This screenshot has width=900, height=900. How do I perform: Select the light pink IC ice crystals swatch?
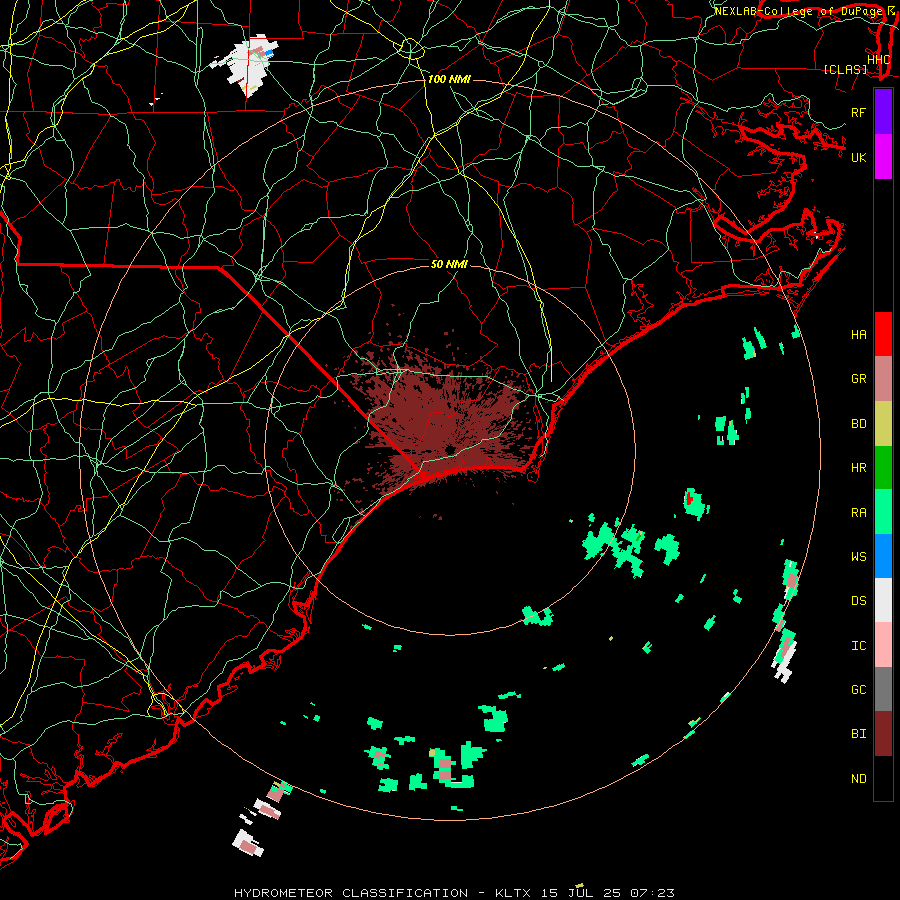[x=883, y=645]
